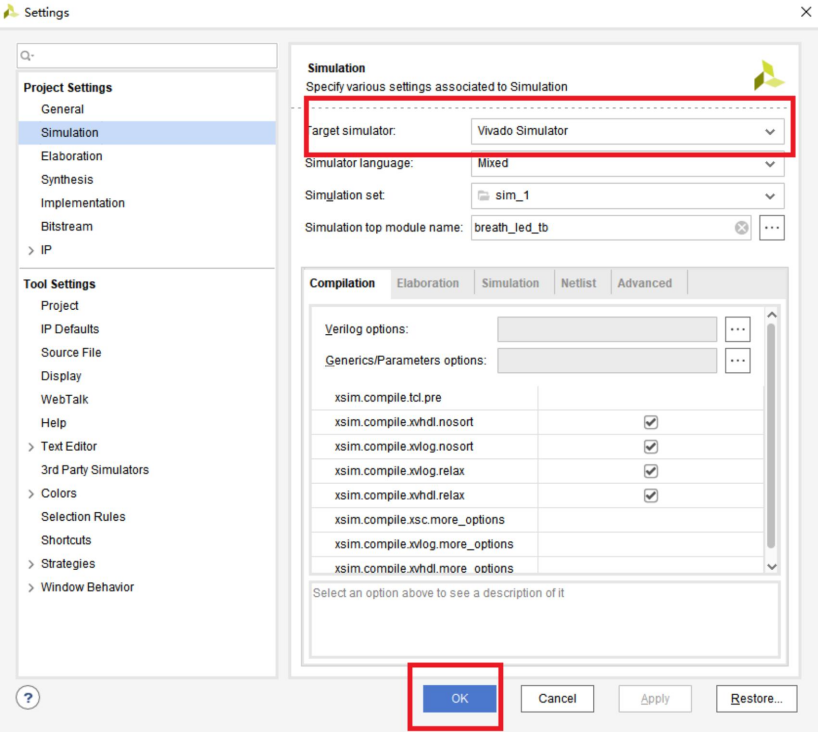818x732 pixels.
Task: Uncheck xsim.compile.xvlog.nosort option
Action: [x=651, y=447]
